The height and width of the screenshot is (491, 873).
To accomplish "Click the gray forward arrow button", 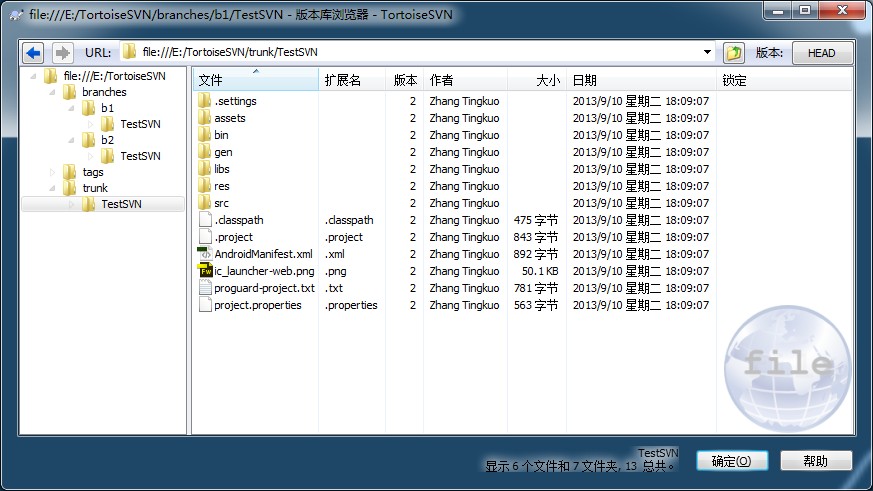I will [62, 53].
